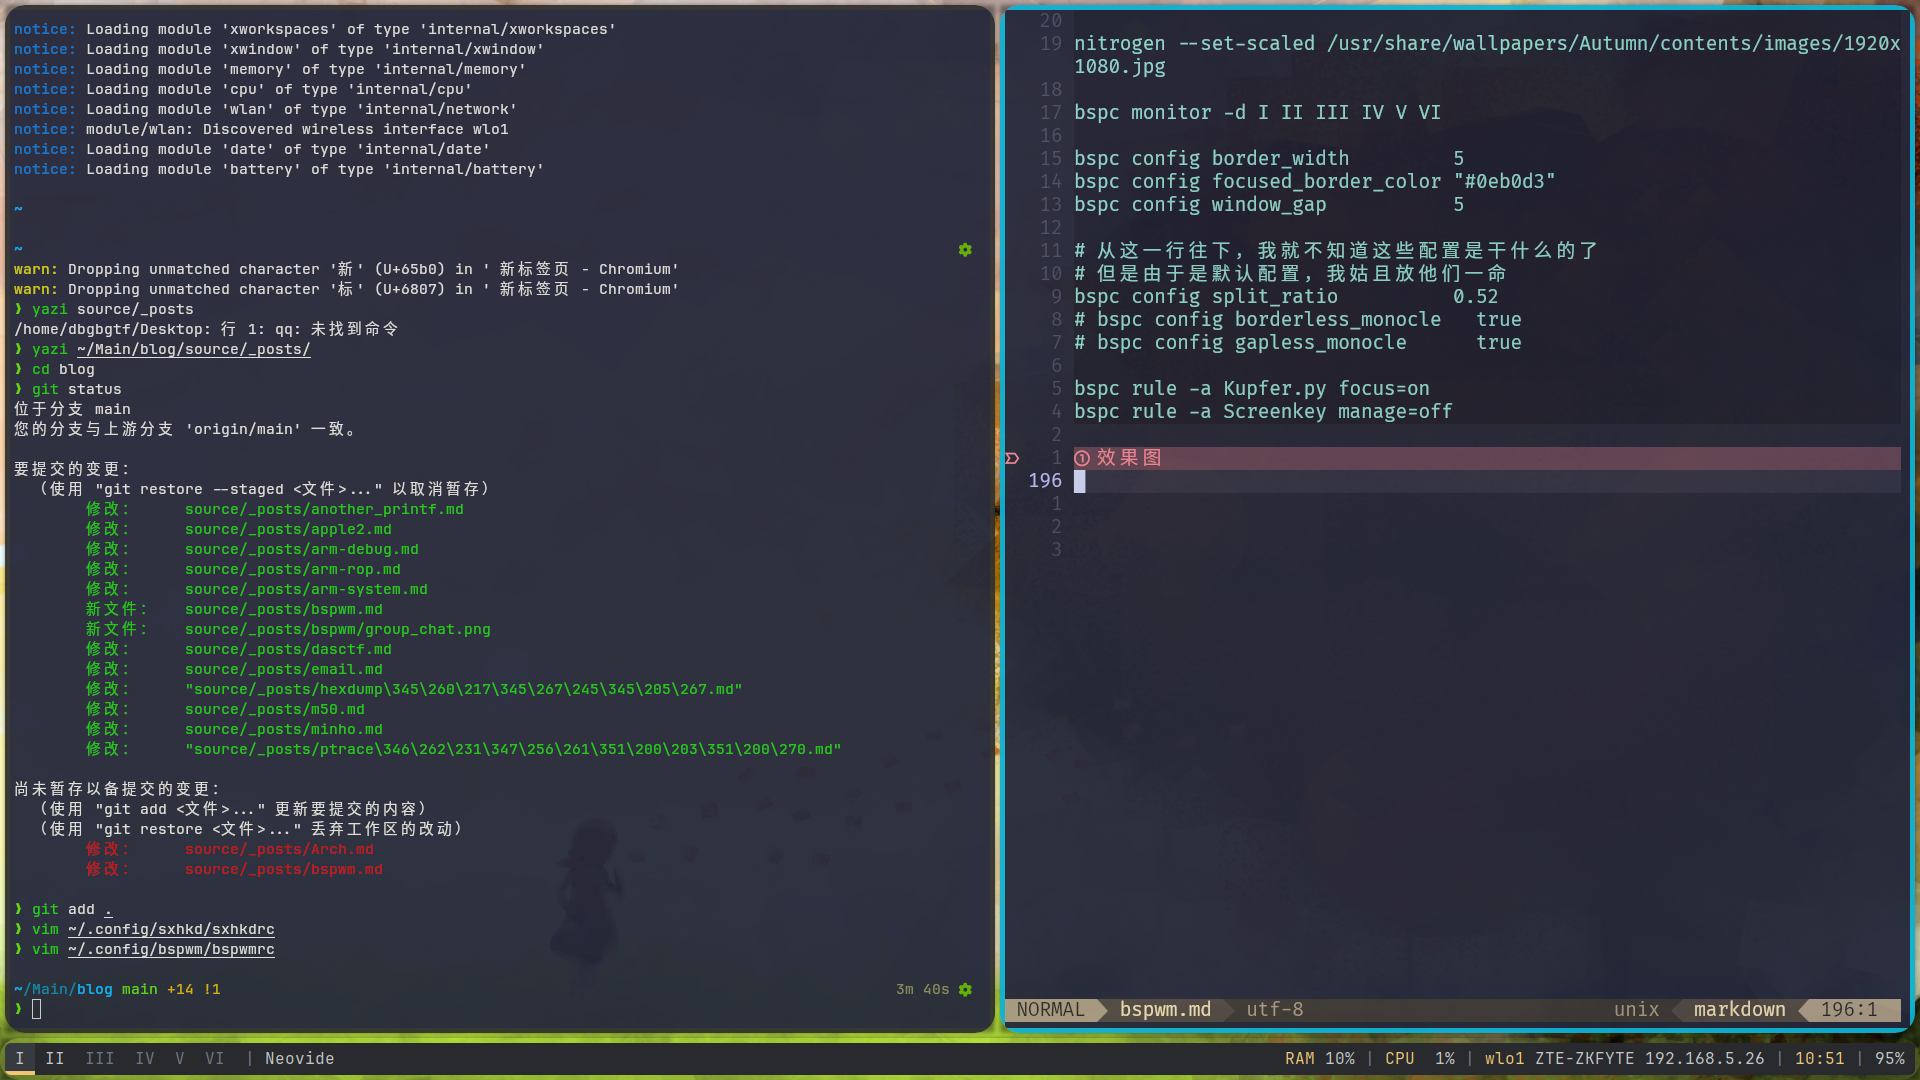
Task: Switch to workspace III in polybar
Action: click(99, 1058)
